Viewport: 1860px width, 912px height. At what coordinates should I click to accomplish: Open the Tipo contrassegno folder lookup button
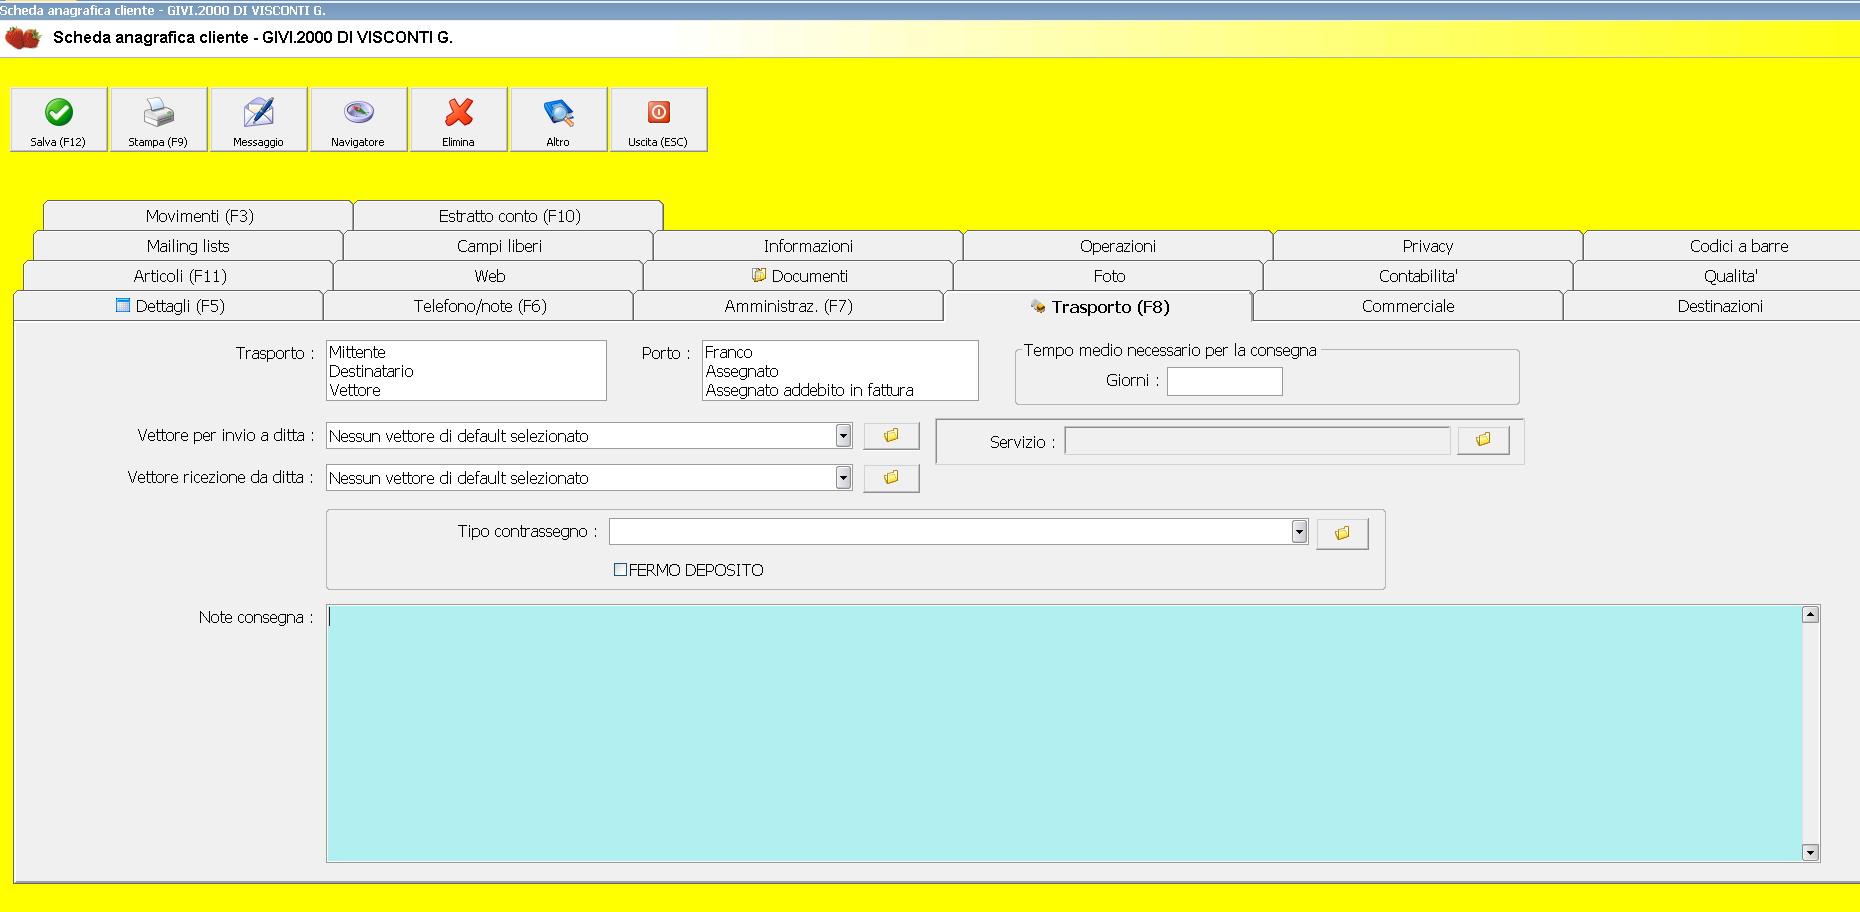pos(1342,533)
